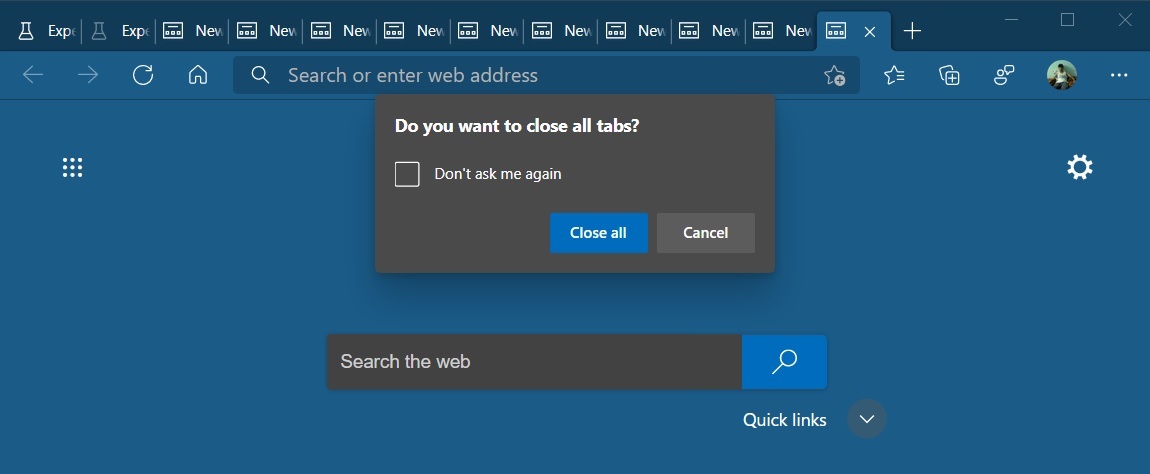1150x474 pixels.
Task: Switch to the first Experiments tab
Action: click(47, 31)
